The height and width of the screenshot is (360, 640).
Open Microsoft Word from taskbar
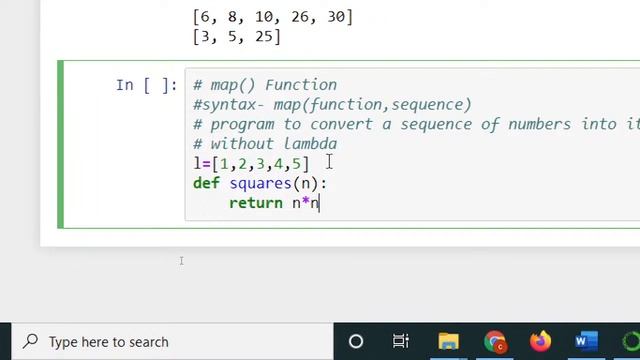point(586,341)
